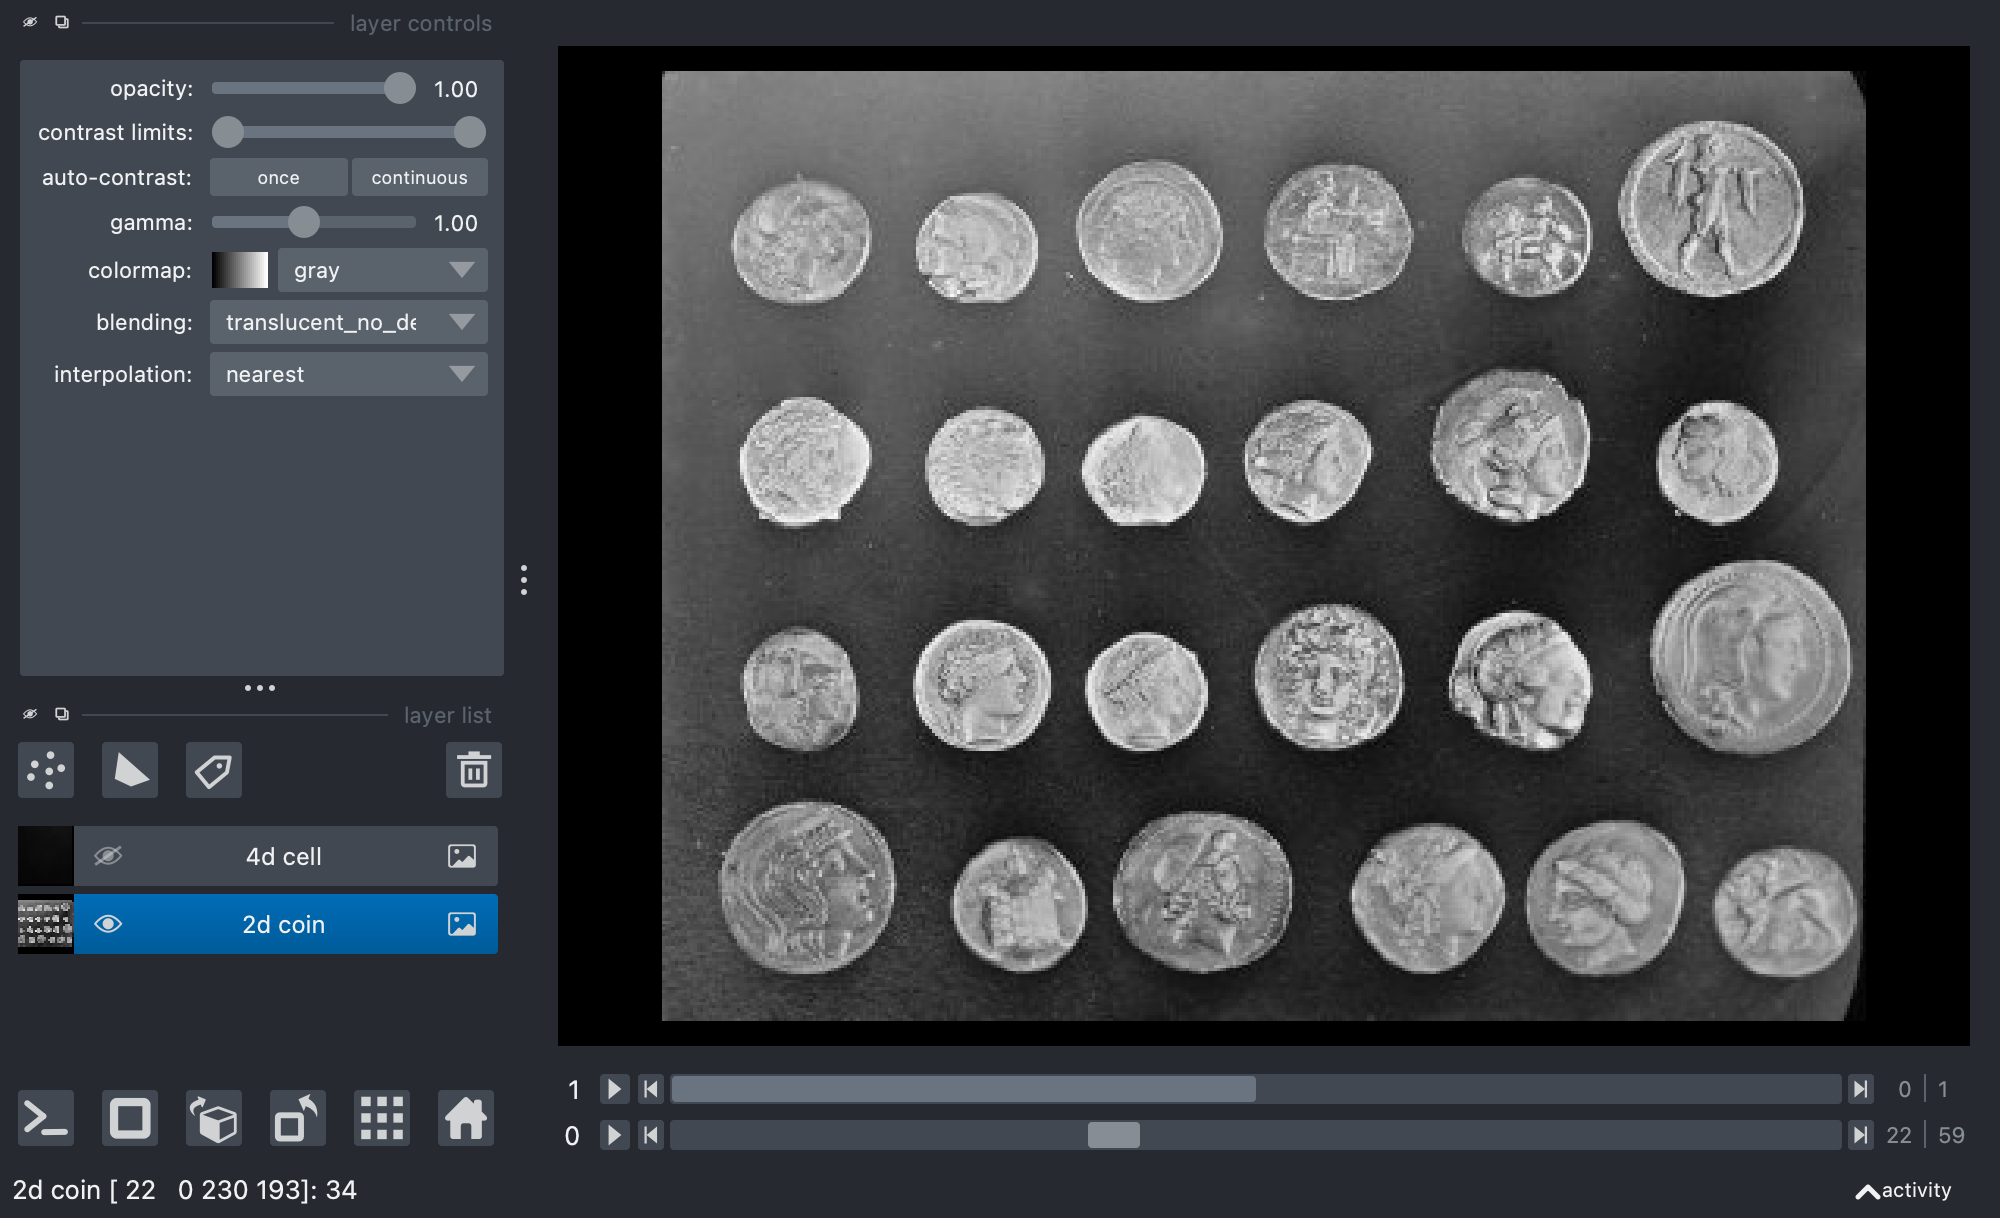
Task: Step forward on axis 0 slider
Action: 1860,1135
